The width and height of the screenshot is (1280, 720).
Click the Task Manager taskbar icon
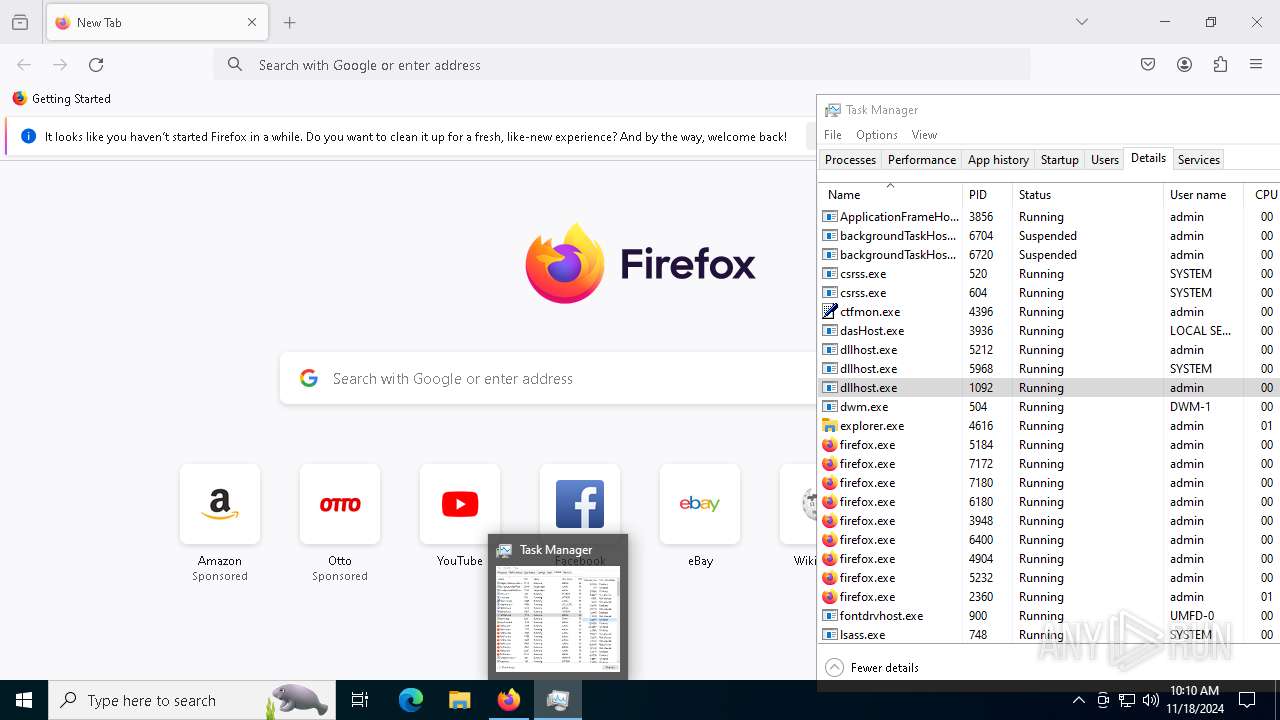558,700
